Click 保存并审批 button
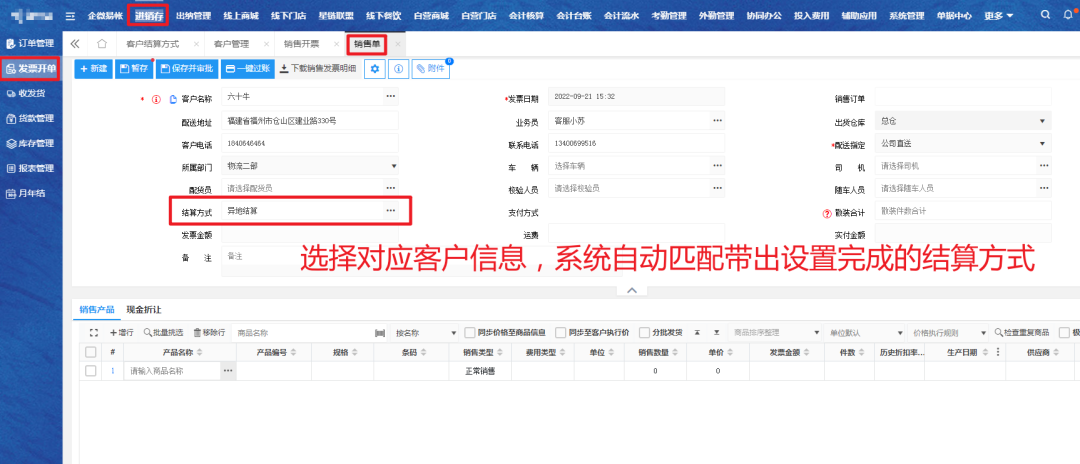Image resolution: width=1080 pixels, height=464 pixels. pyautogui.click(x=187, y=68)
